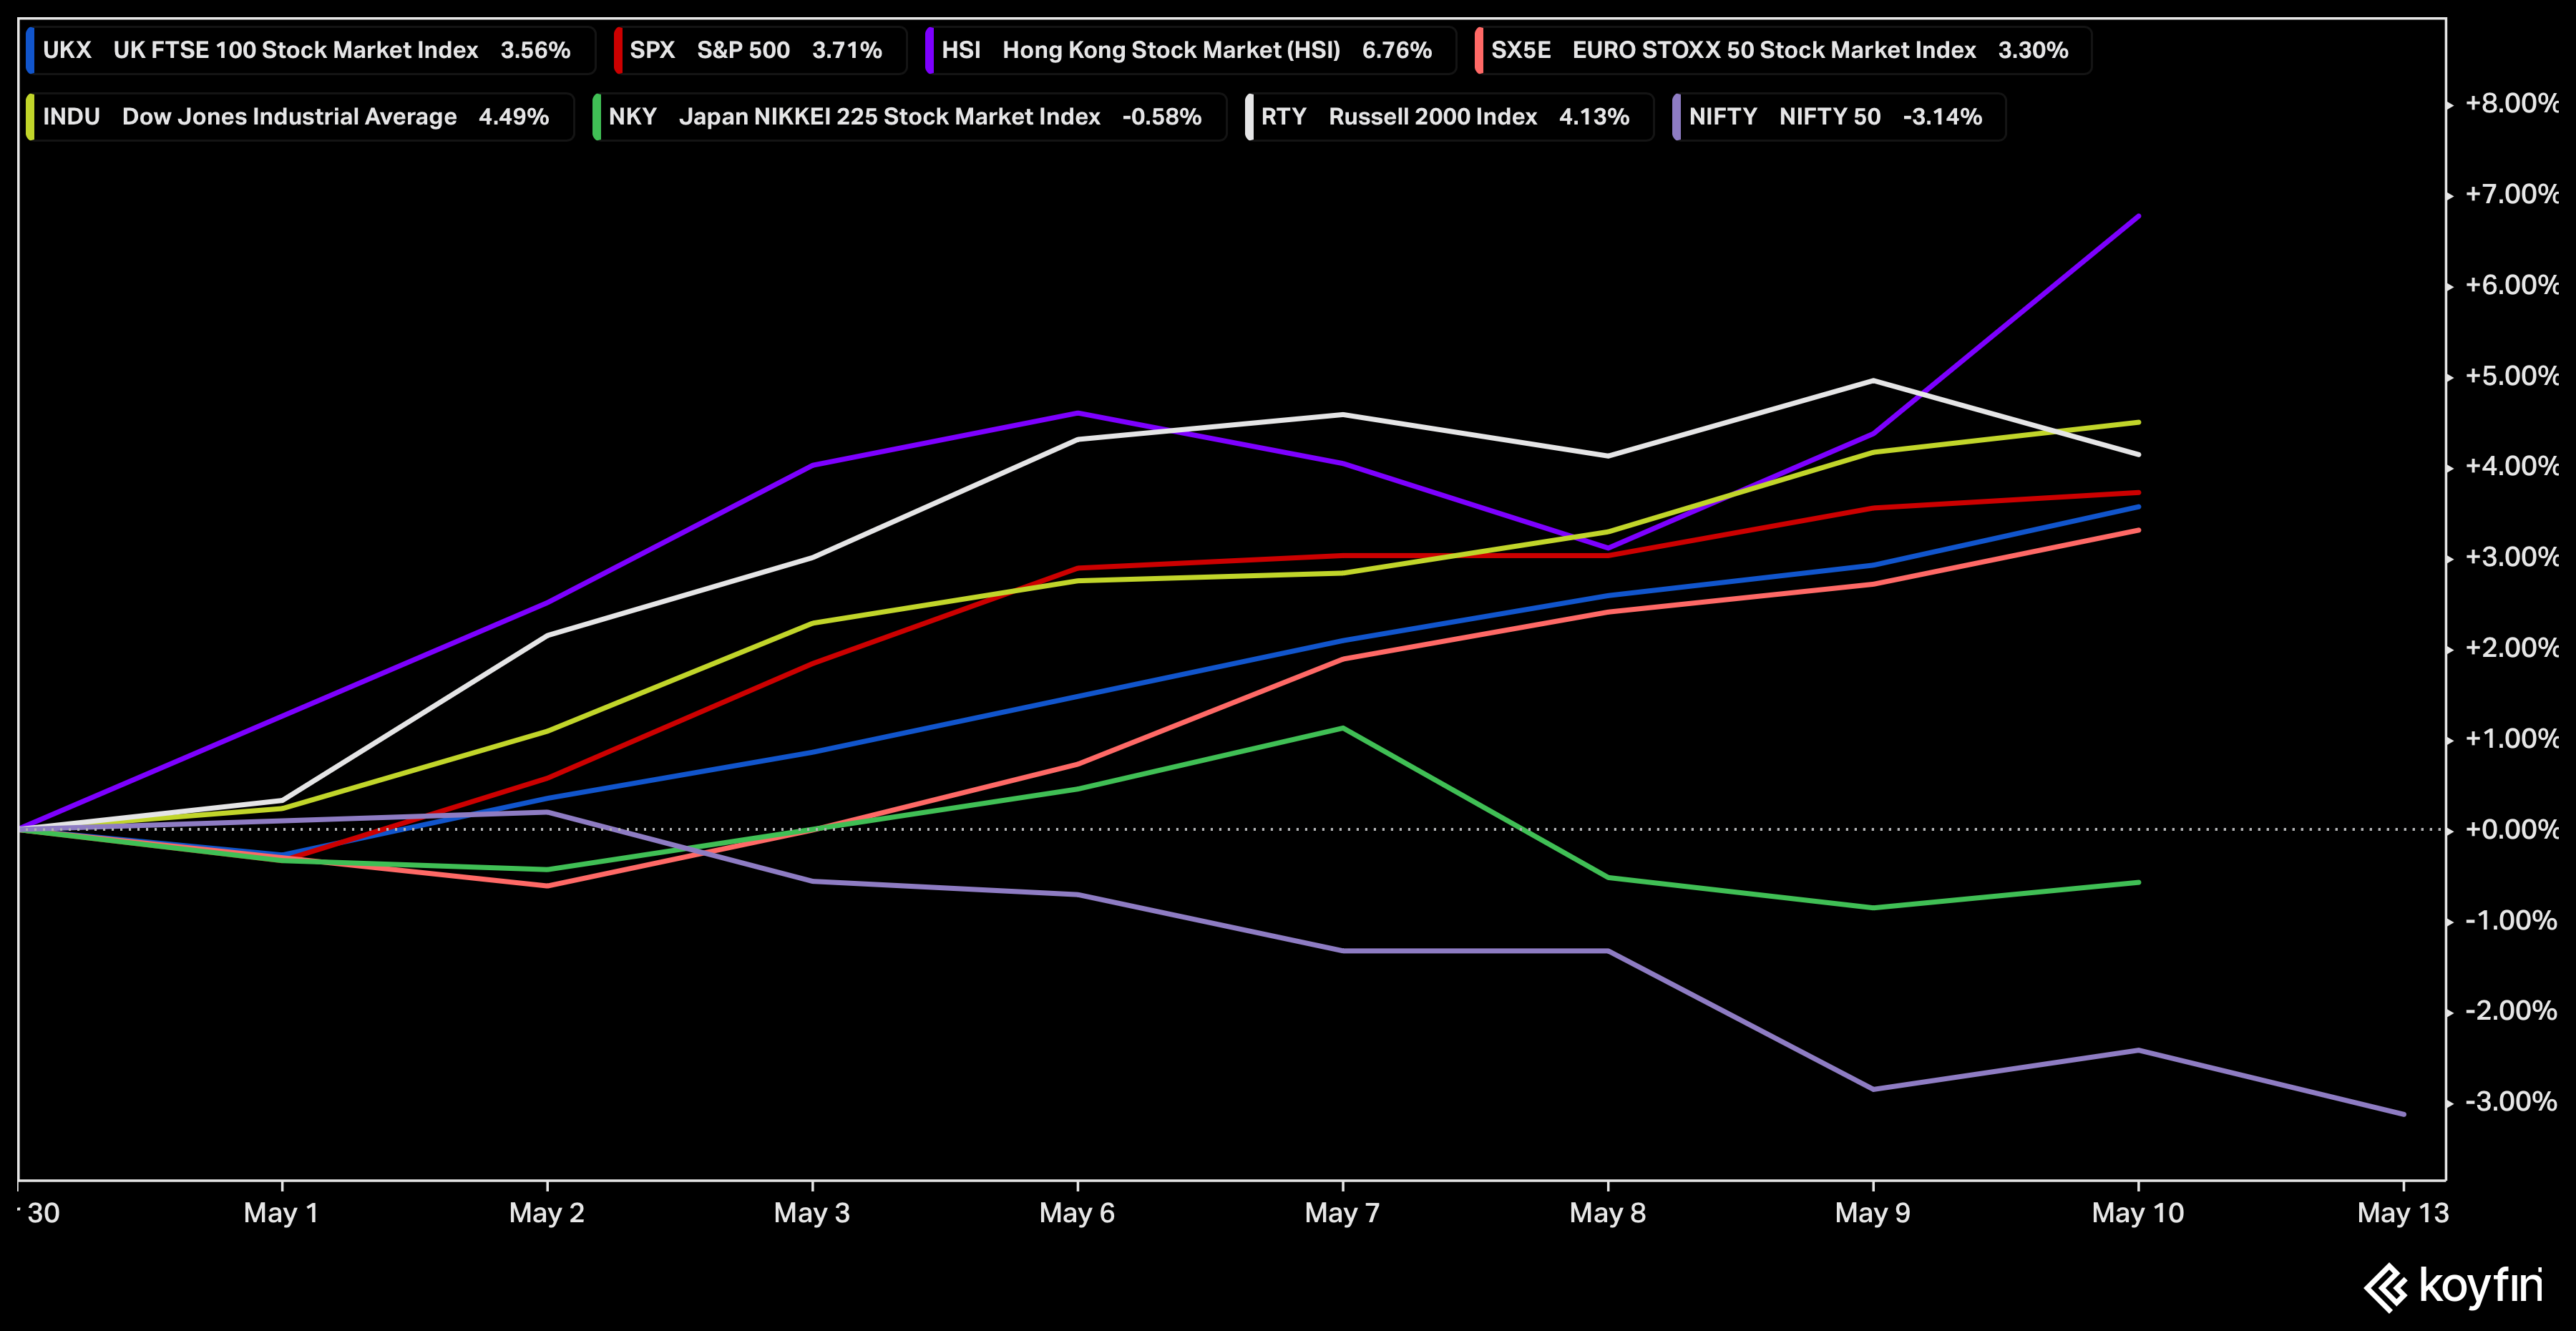Viewport: 2576px width, 1331px height.
Task: Click the NIFTY -3.14% value
Action: click(x=1942, y=117)
